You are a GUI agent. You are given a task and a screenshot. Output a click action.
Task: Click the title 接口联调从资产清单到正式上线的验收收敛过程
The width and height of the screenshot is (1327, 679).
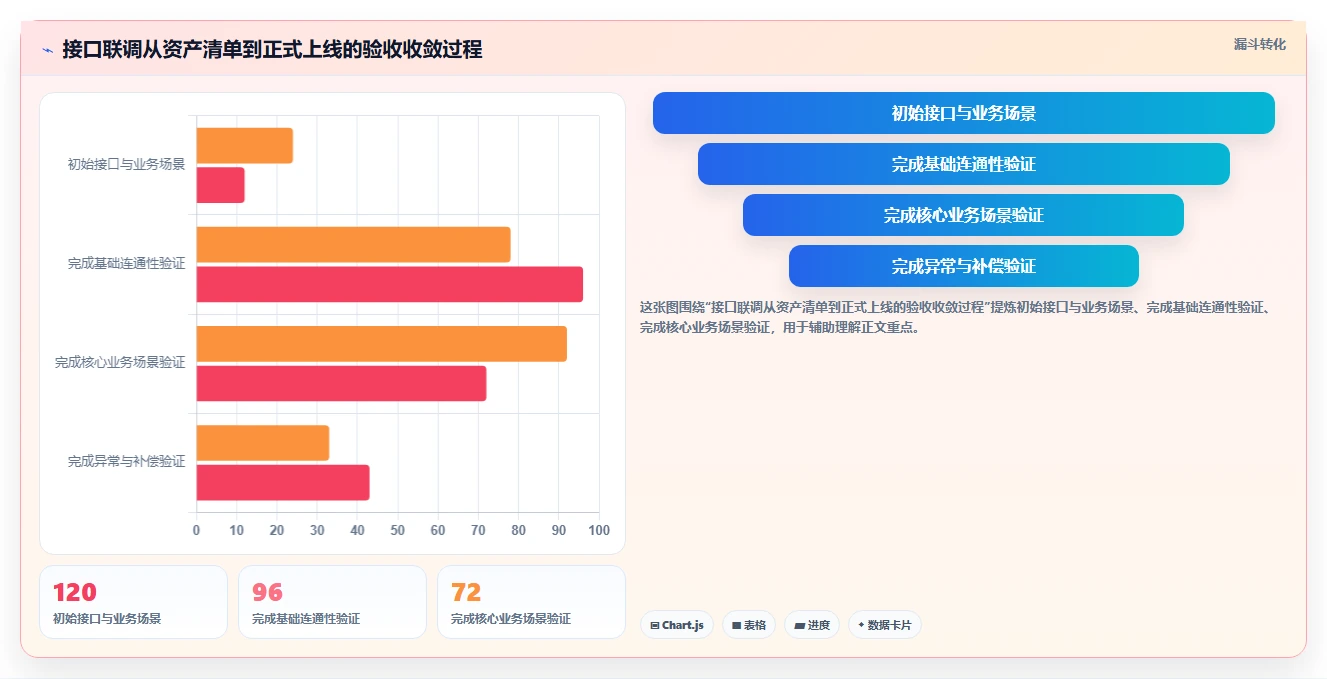pos(272,50)
